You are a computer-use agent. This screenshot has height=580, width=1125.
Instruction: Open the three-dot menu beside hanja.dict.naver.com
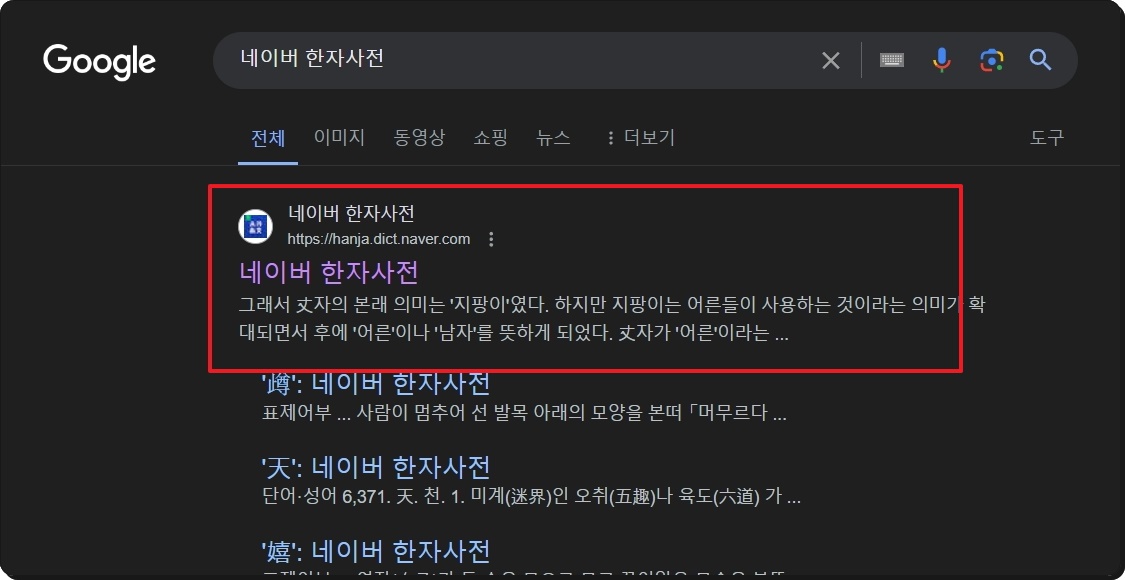point(491,239)
